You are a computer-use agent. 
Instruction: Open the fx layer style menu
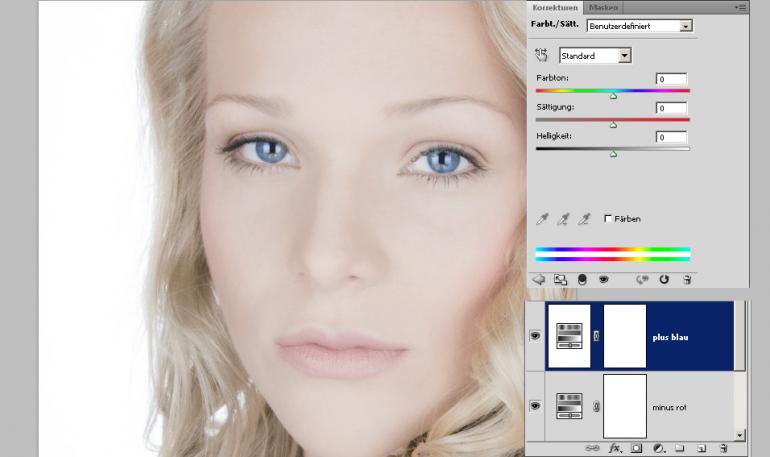click(x=615, y=448)
